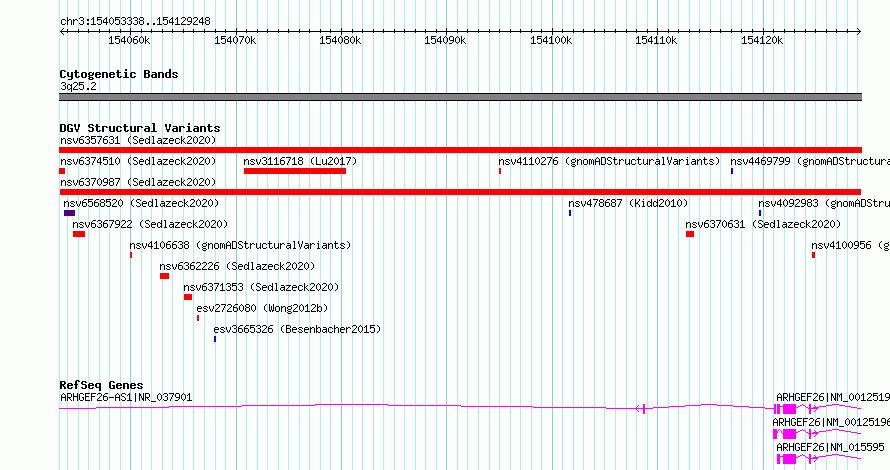Select the nsv6370631 red variant block
890x470 pixels.
point(690,234)
